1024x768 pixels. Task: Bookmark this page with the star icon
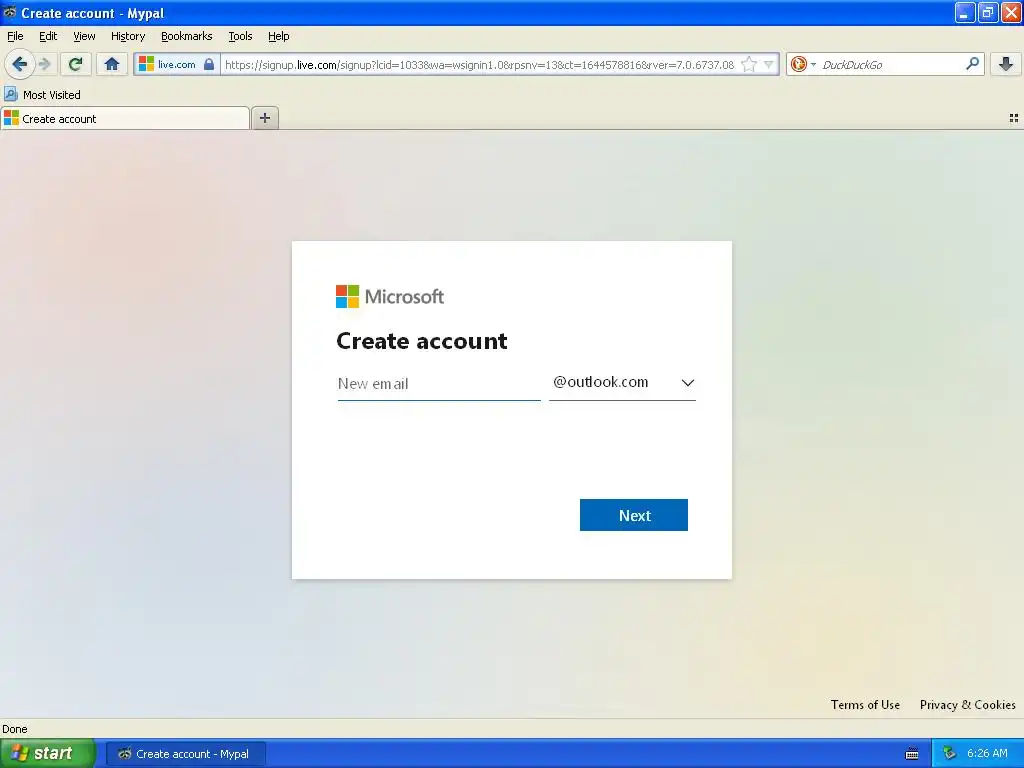pos(749,64)
